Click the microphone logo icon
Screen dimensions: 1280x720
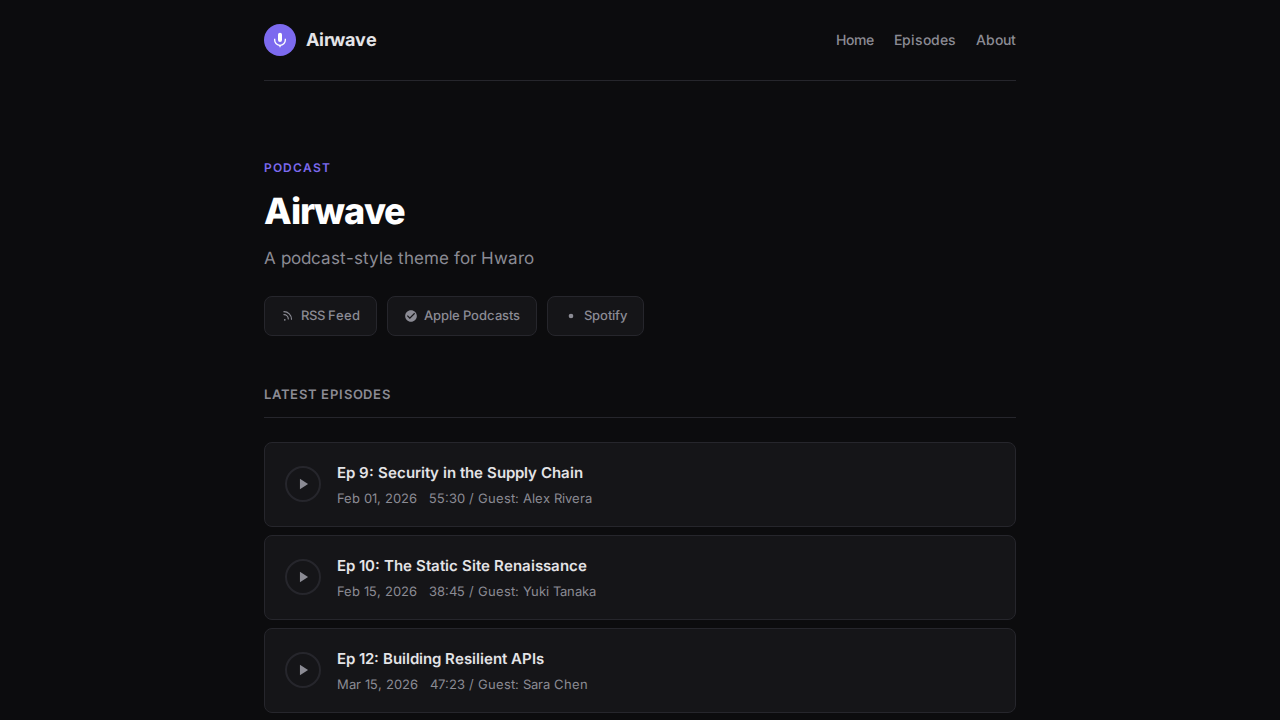279,40
